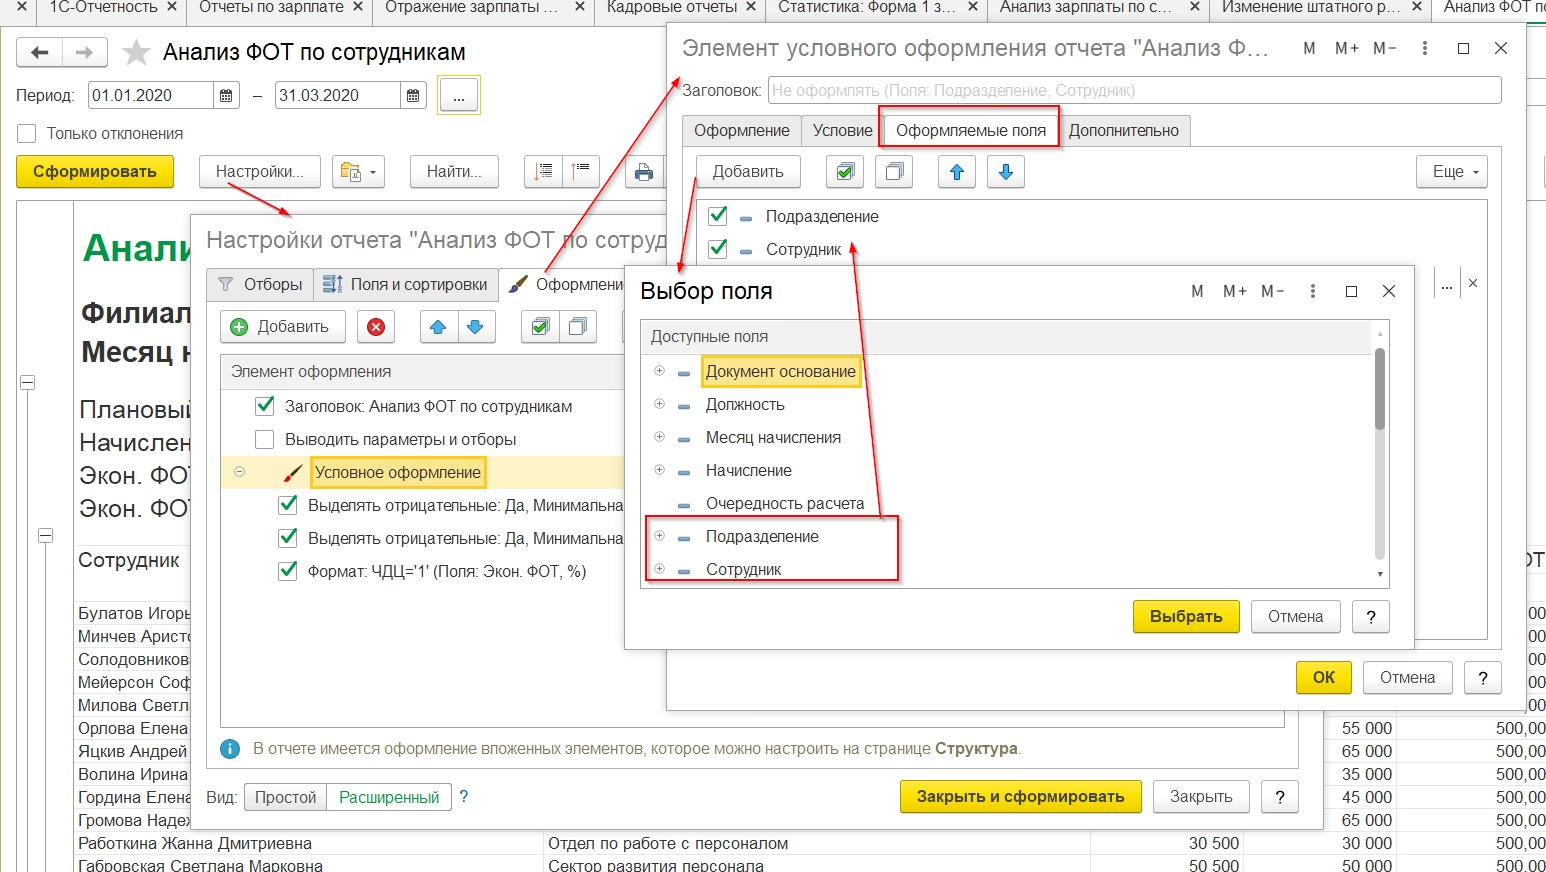This screenshot has height=872, width=1546.
Task: Go back with the left arrow button
Action: point(40,52)
